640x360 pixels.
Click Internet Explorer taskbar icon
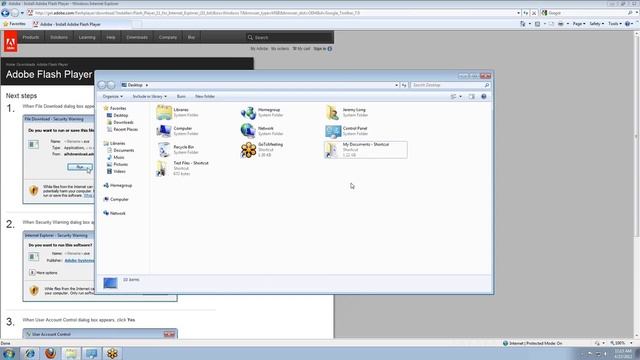tap(30, 353)
